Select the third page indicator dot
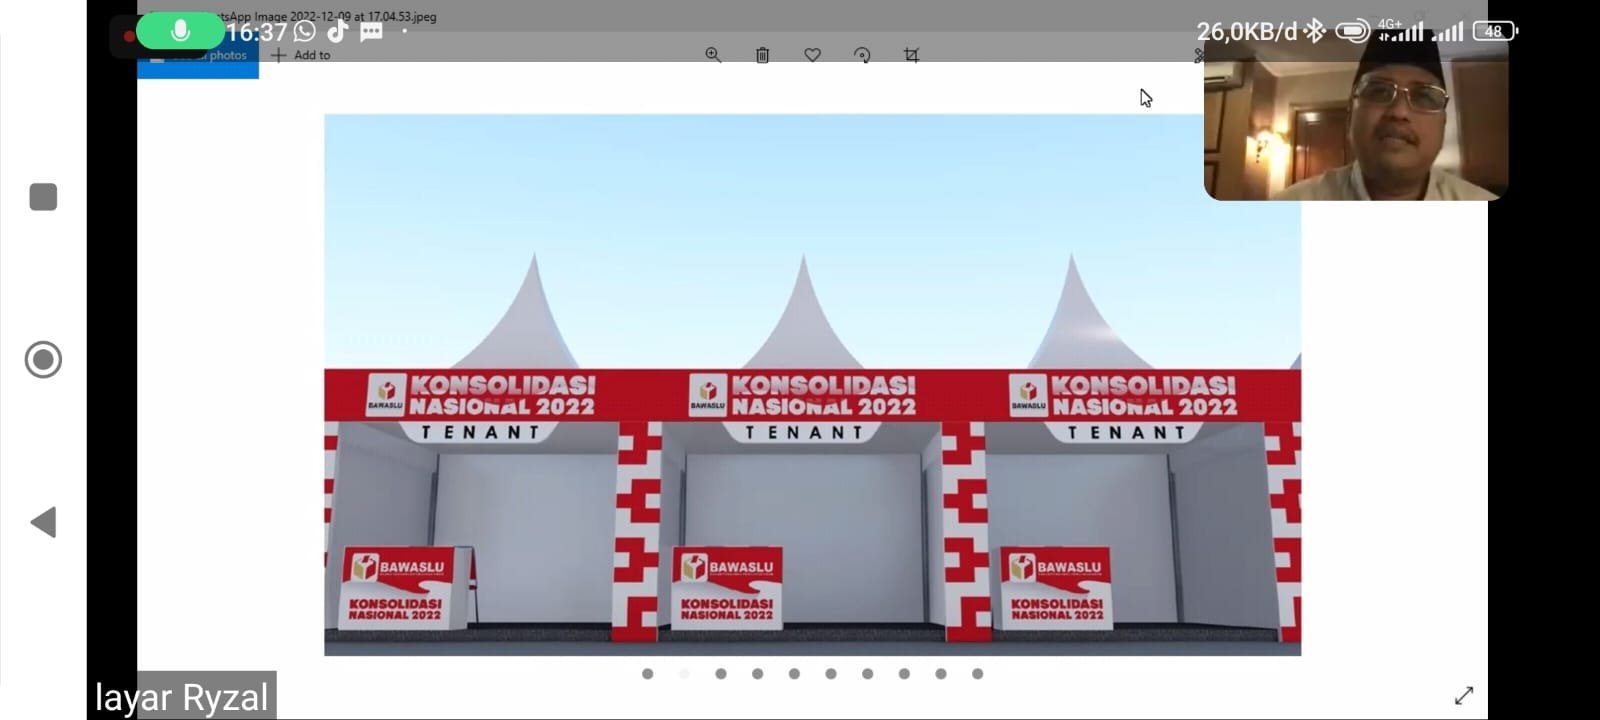The image size is (1600, 720). point(721,674)
